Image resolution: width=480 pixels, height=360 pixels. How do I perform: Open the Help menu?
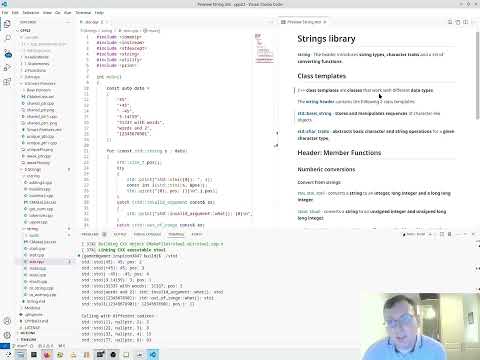[99, 13]
